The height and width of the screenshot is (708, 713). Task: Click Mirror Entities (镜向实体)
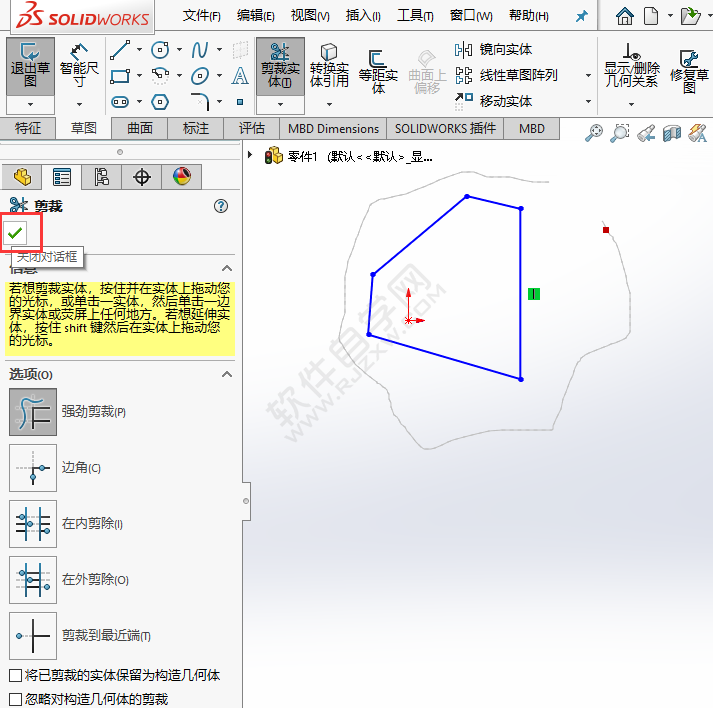[x=494, y=50]
